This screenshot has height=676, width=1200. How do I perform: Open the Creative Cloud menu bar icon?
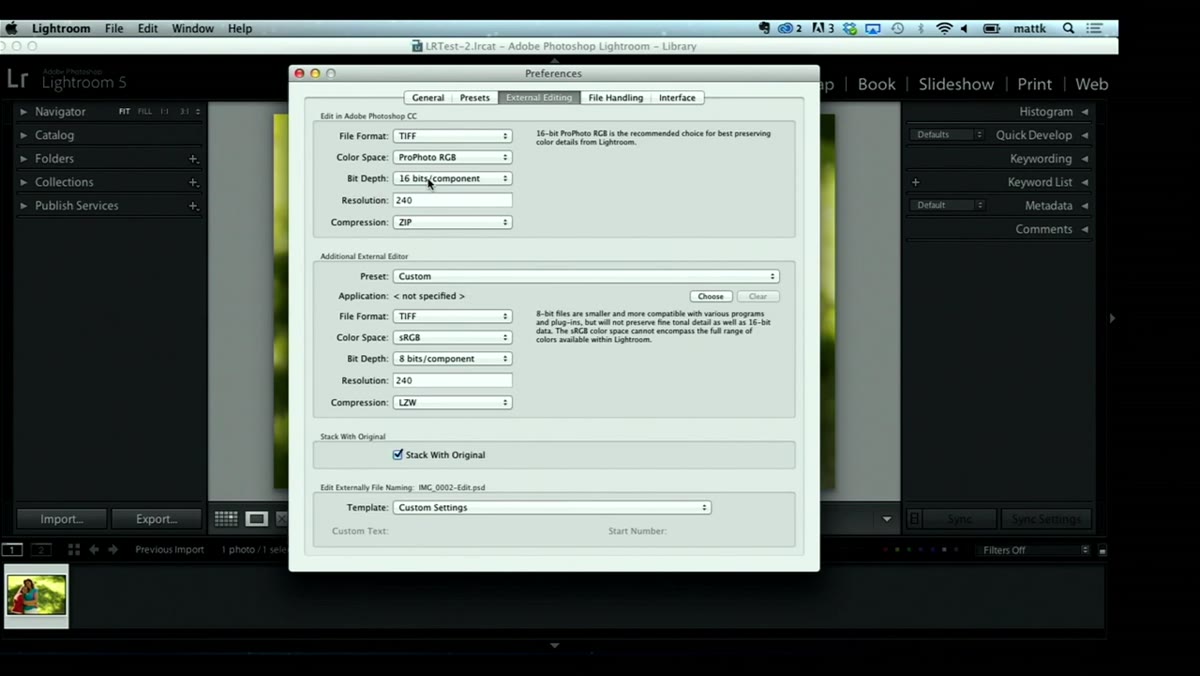tap(790, 29)
